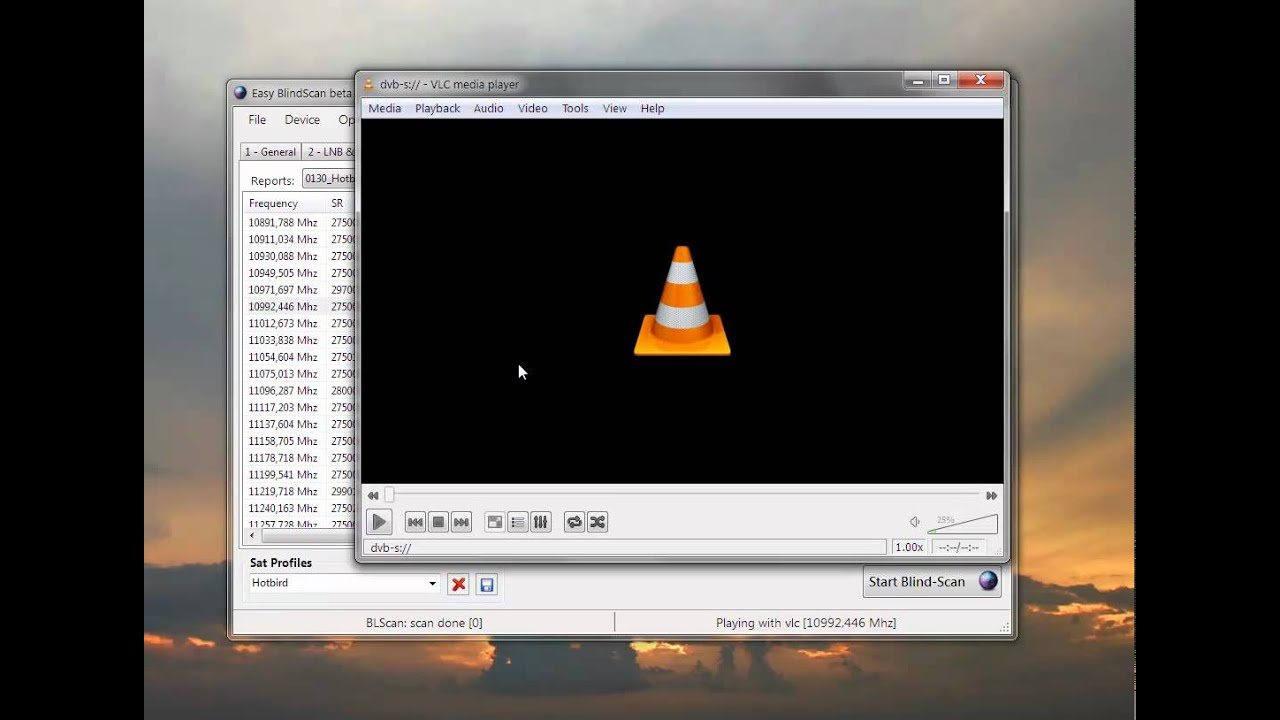Viewport: 1280px width, 720px height.
Task: Select the 11137,604 Mhz row
Action: tap(300, 424)
